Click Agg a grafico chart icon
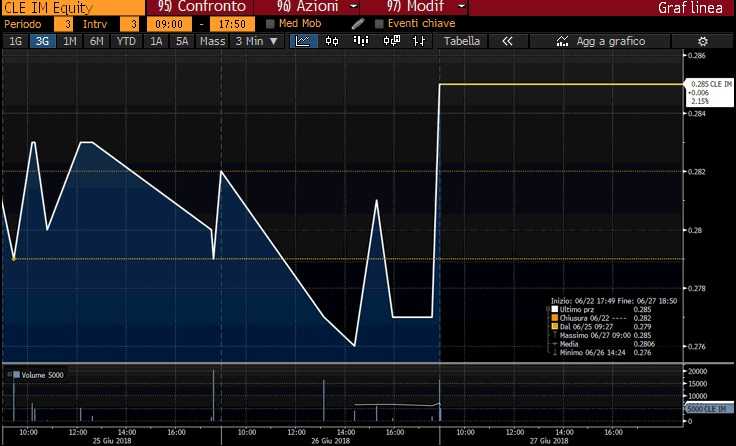736x446 pixels. [x=562, y=41]
